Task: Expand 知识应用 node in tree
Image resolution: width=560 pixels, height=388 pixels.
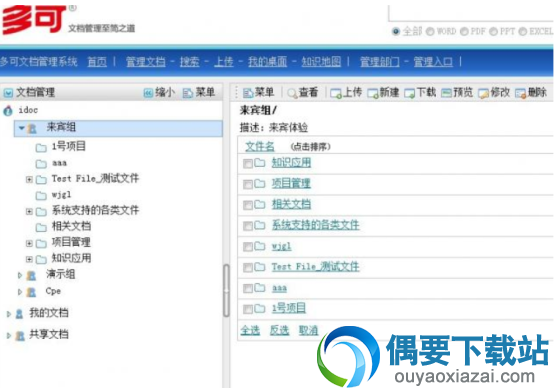Action: 29,259
